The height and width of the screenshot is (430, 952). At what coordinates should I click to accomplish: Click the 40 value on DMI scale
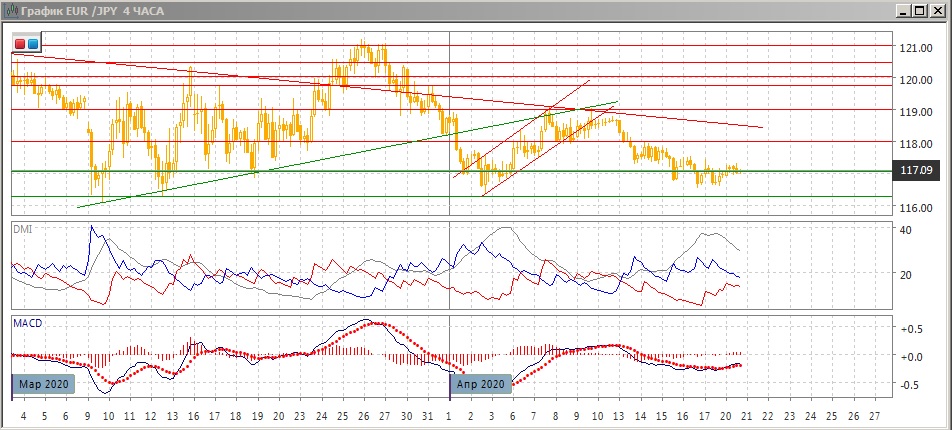click(x=906, y=231)
